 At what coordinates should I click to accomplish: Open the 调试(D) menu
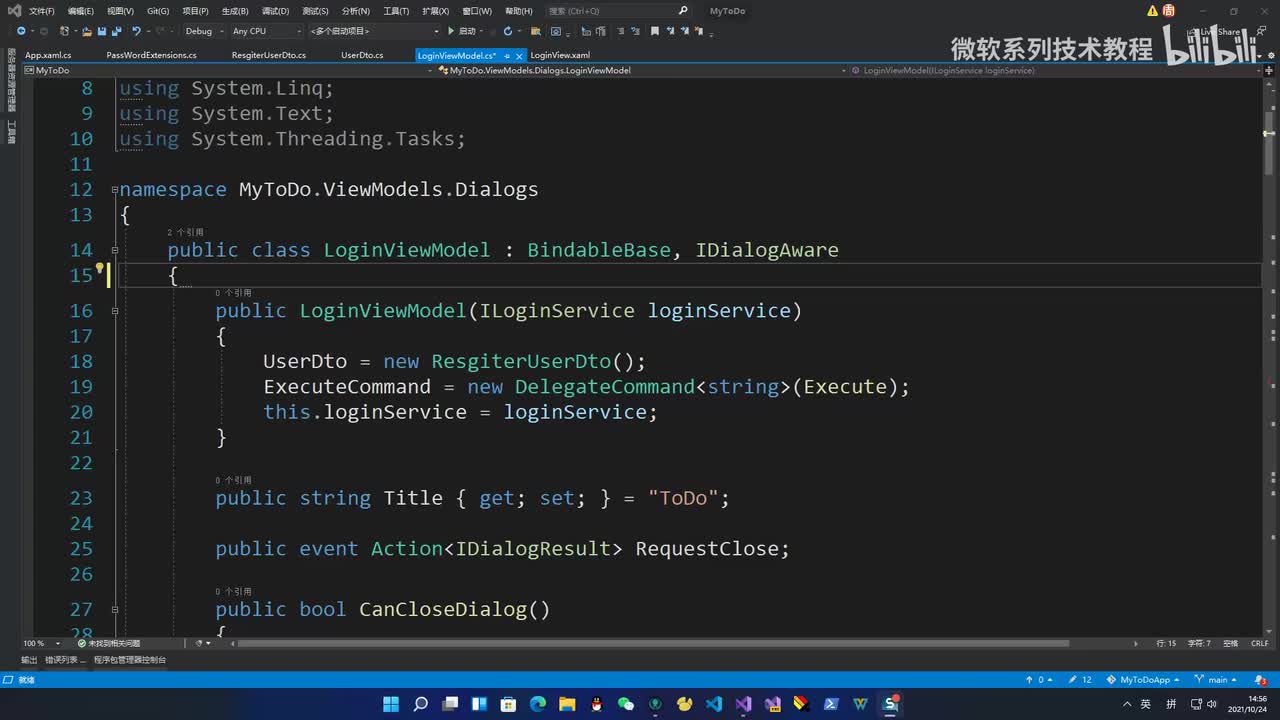point(275,11)
